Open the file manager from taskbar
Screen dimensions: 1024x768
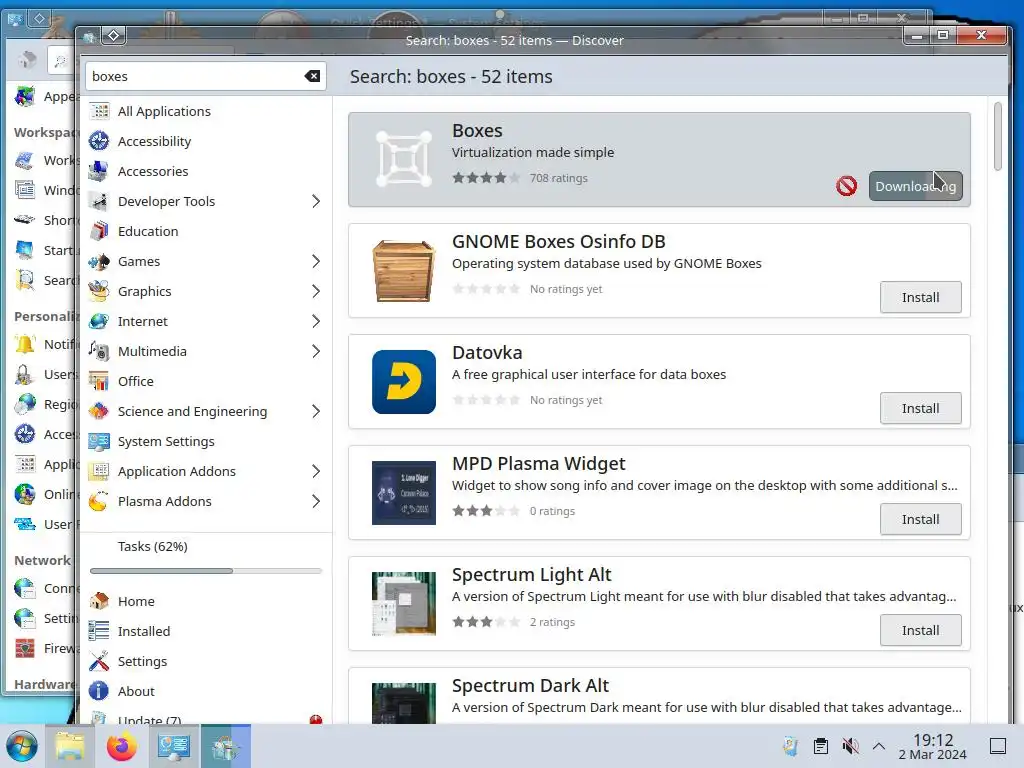coord(69,746)
